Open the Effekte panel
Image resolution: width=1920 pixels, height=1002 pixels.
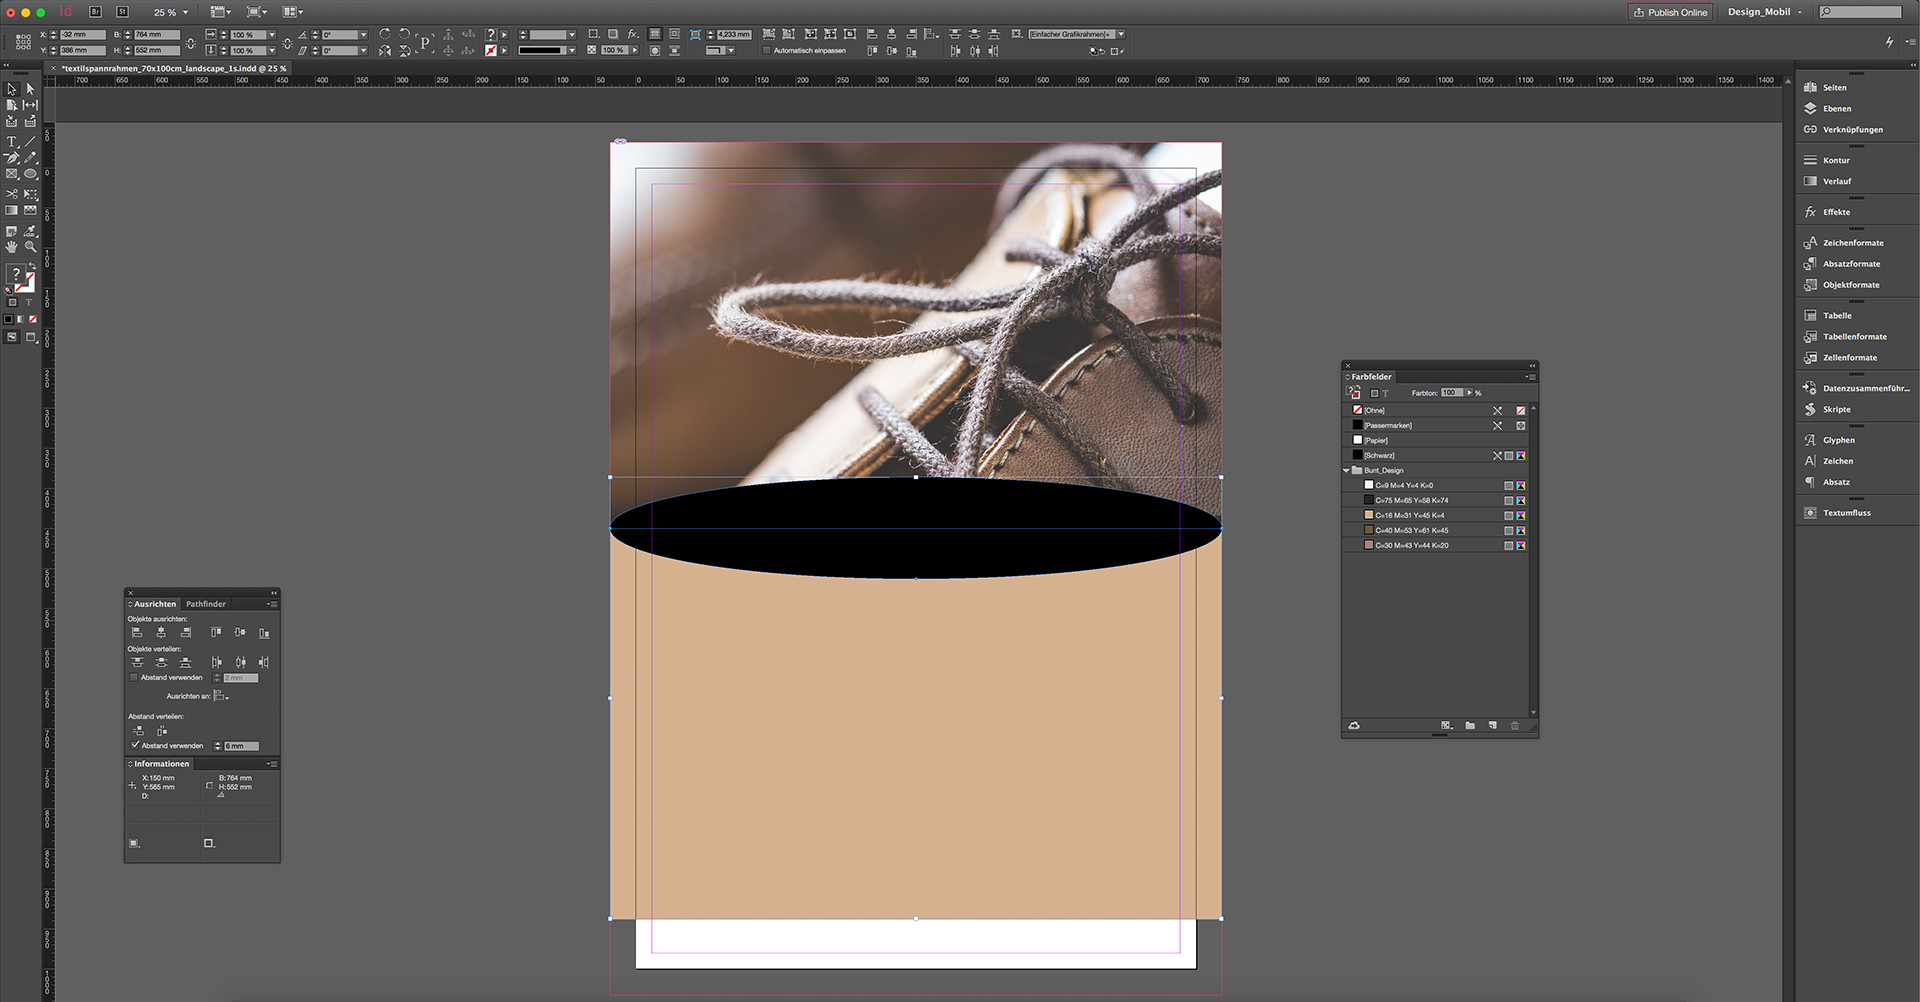(1836, 211)
